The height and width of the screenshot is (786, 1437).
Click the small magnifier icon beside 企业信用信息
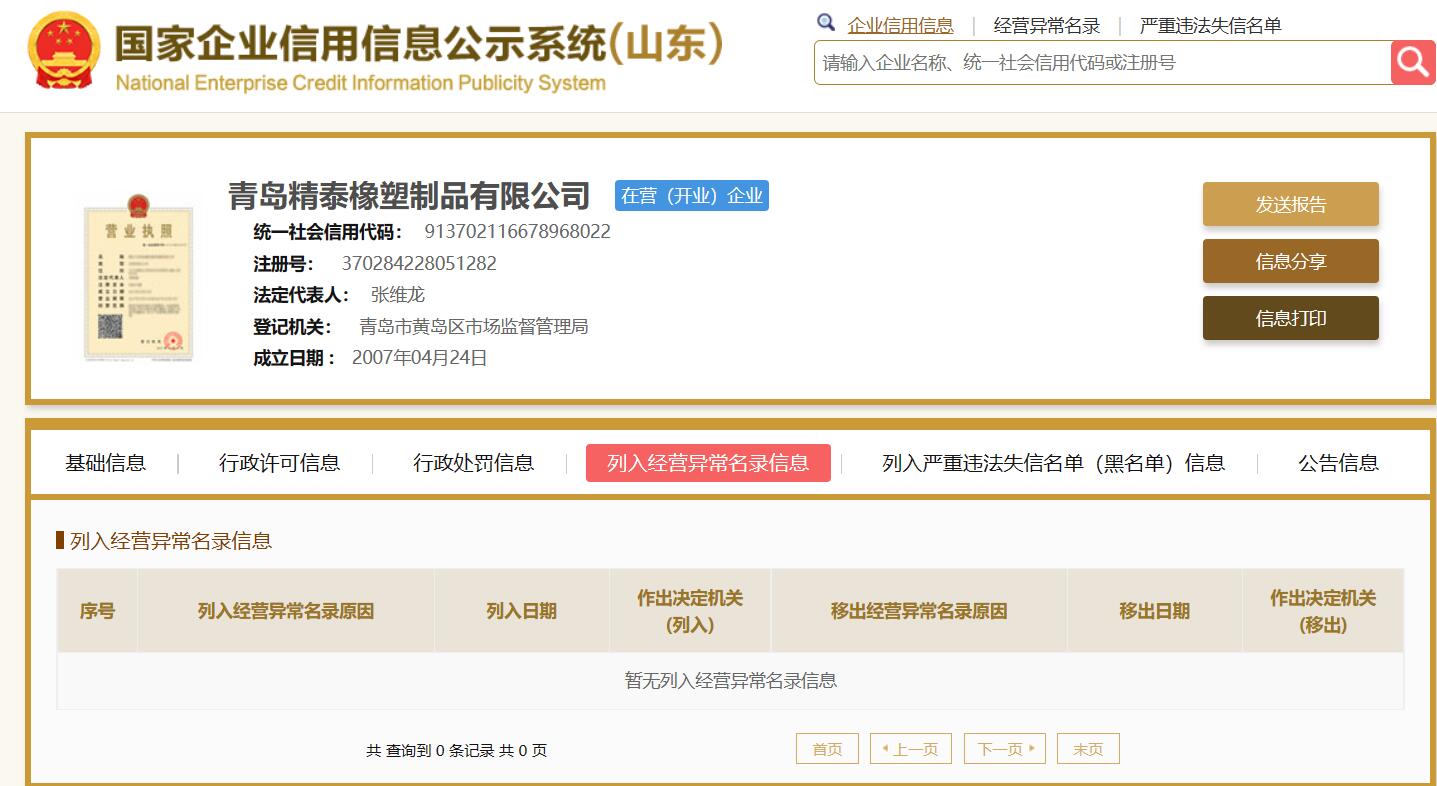point(826,23)
